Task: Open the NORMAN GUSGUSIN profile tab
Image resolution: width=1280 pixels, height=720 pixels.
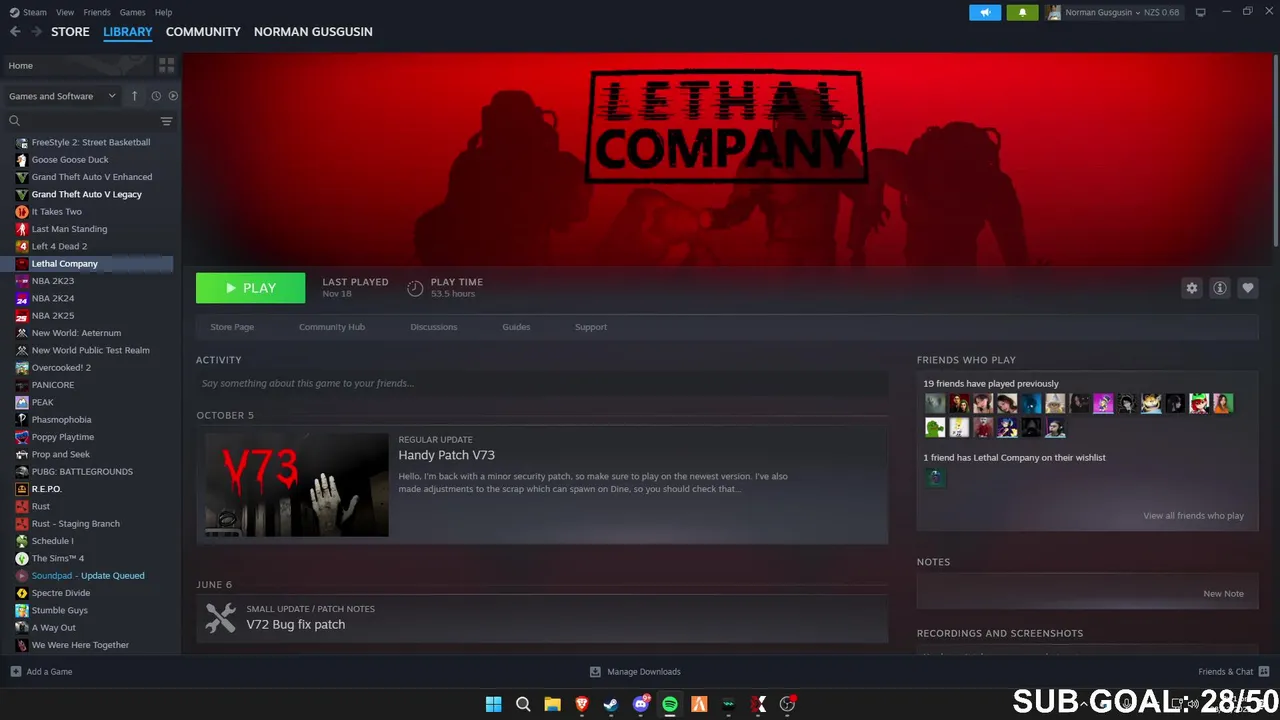Action: click(x=313, y=32)
